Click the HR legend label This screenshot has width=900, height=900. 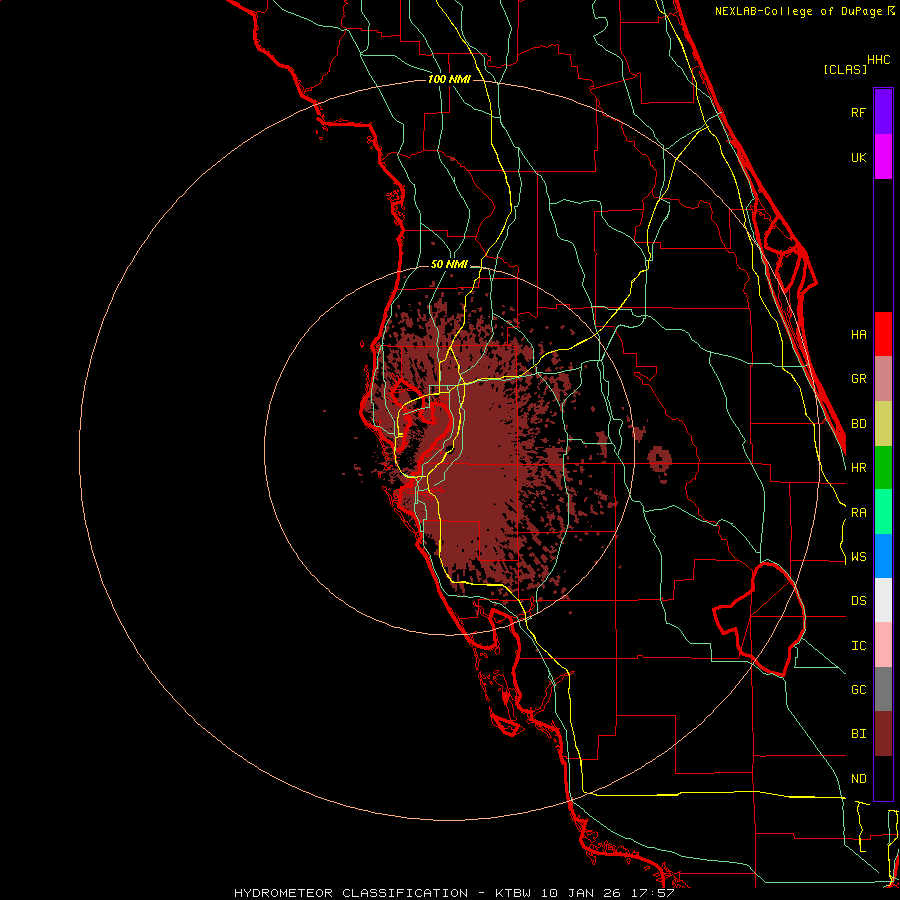coord(859,468)
